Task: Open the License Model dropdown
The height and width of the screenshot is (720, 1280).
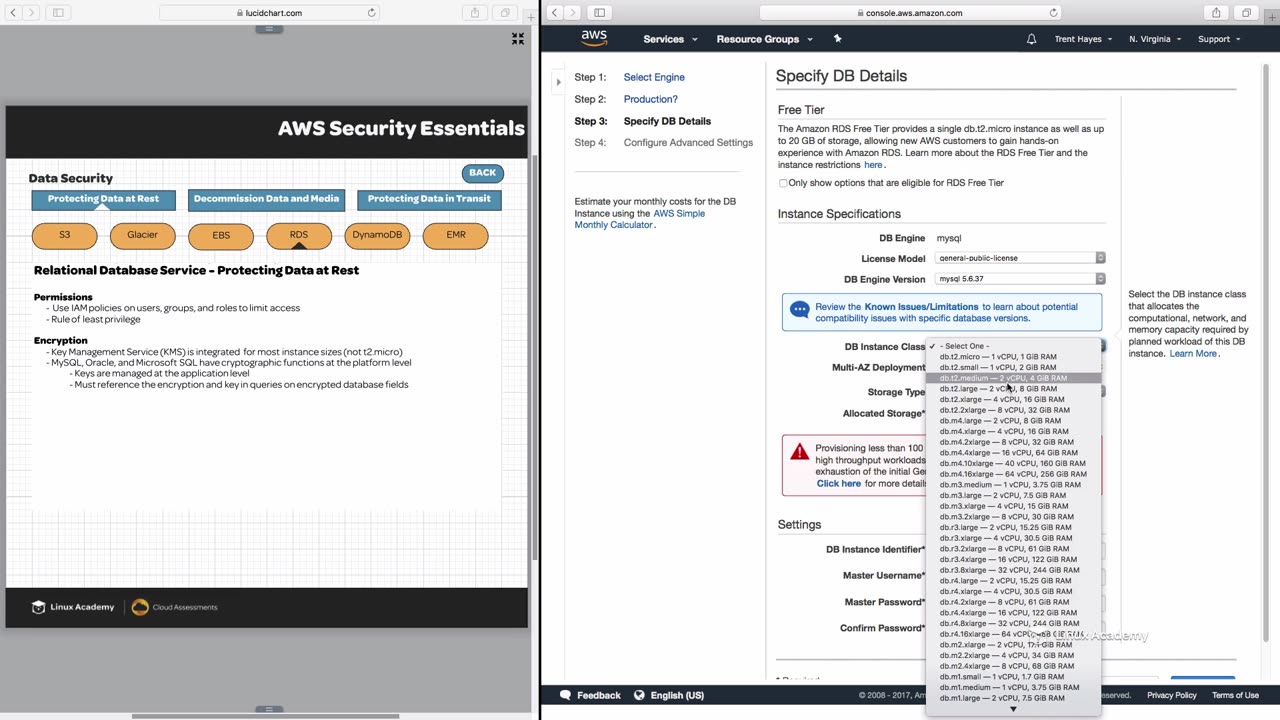Action: coord(1020,258)
